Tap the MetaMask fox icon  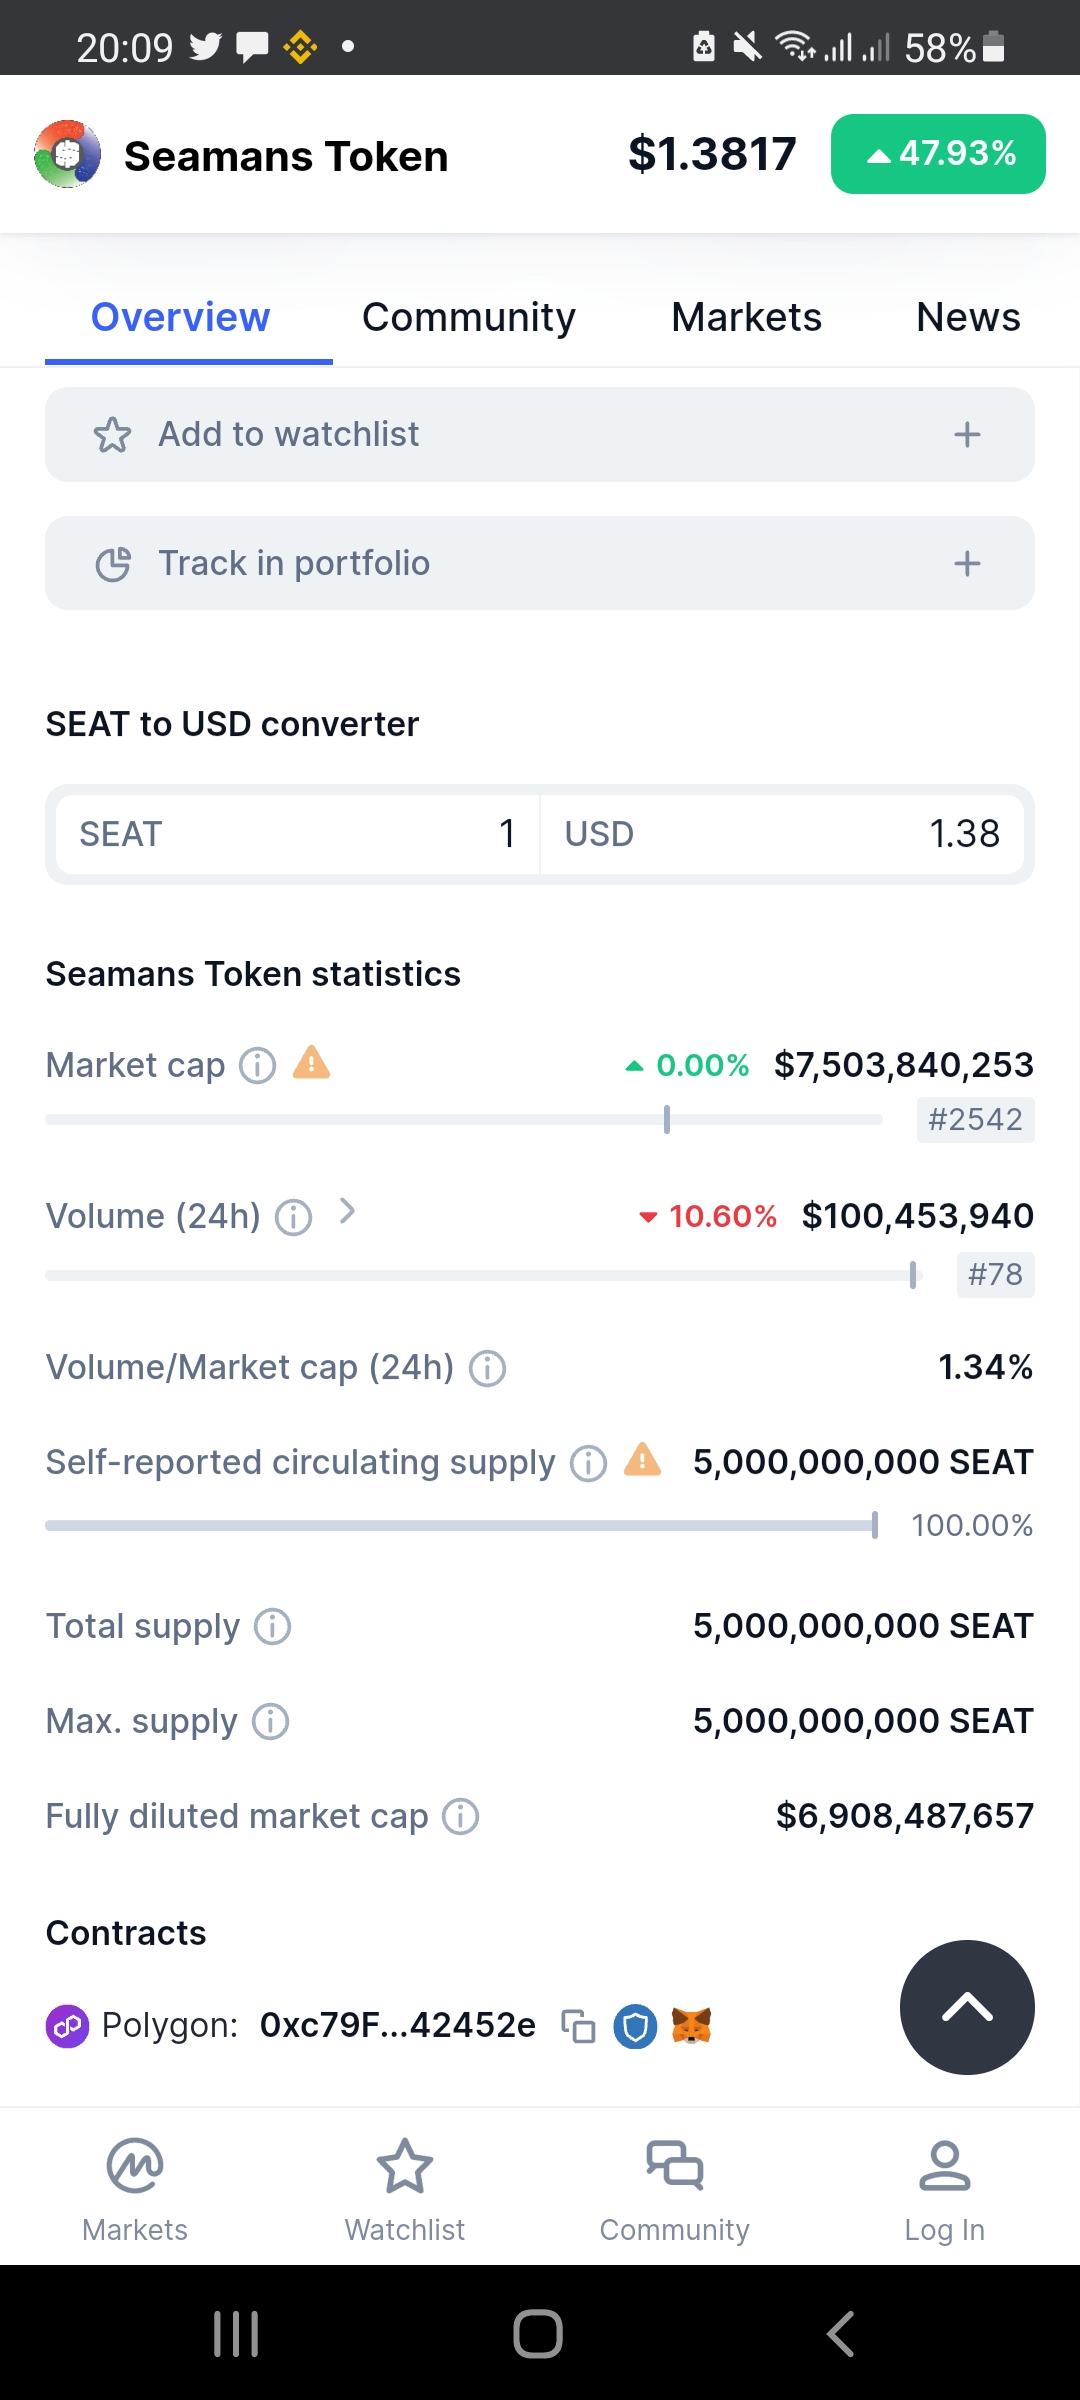tap(691, 2026)
